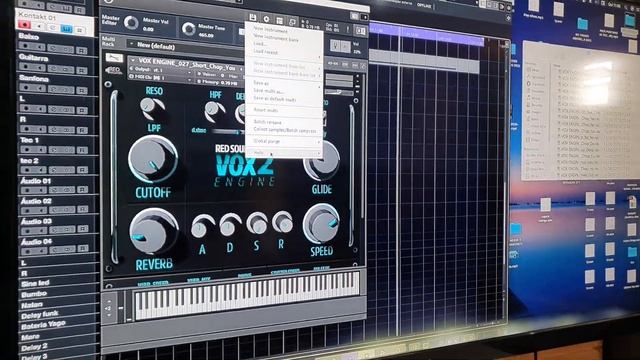Toggle monitor on Áudio 01 track
Viewport: 640px width, 360px height.
coord(41,190)
